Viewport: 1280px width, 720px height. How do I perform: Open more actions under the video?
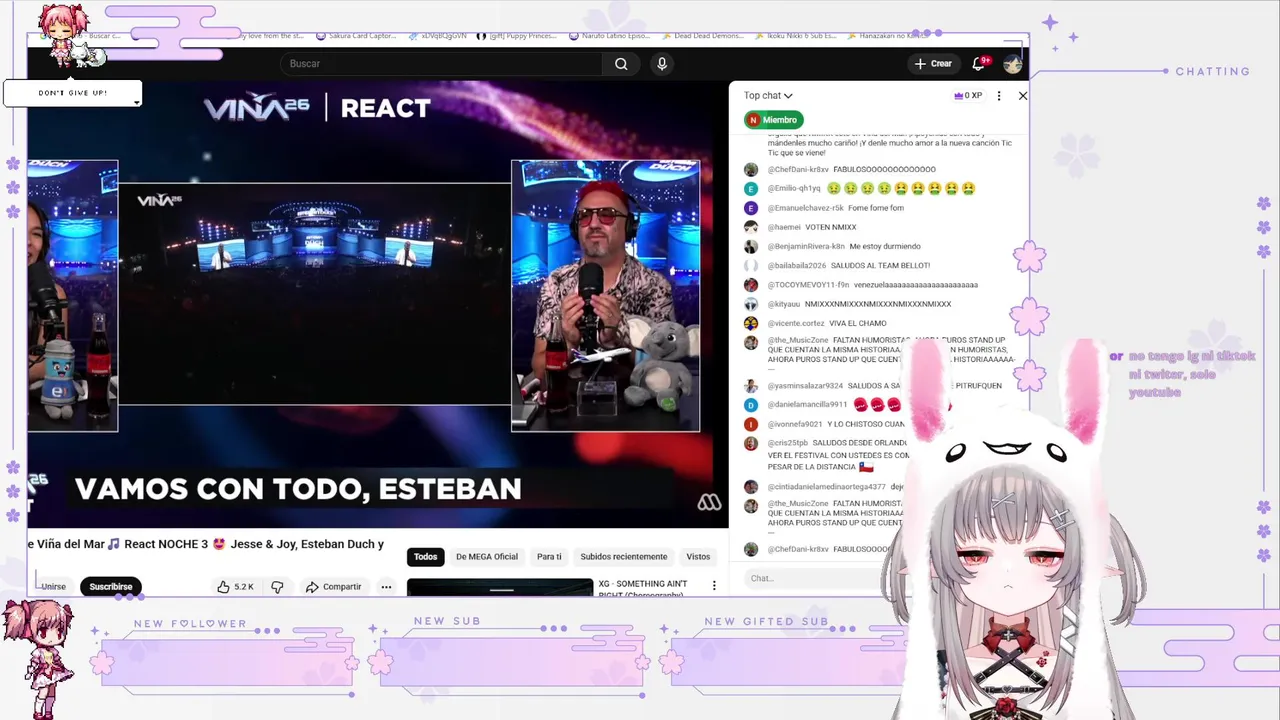pos(386,587)
